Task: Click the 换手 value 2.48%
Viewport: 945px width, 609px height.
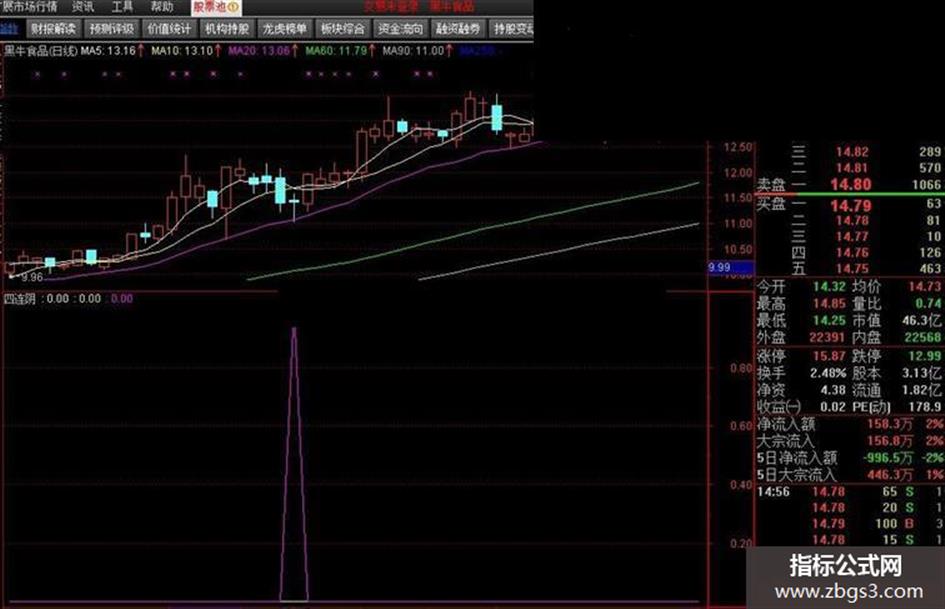Action: (x=828, y=373)
